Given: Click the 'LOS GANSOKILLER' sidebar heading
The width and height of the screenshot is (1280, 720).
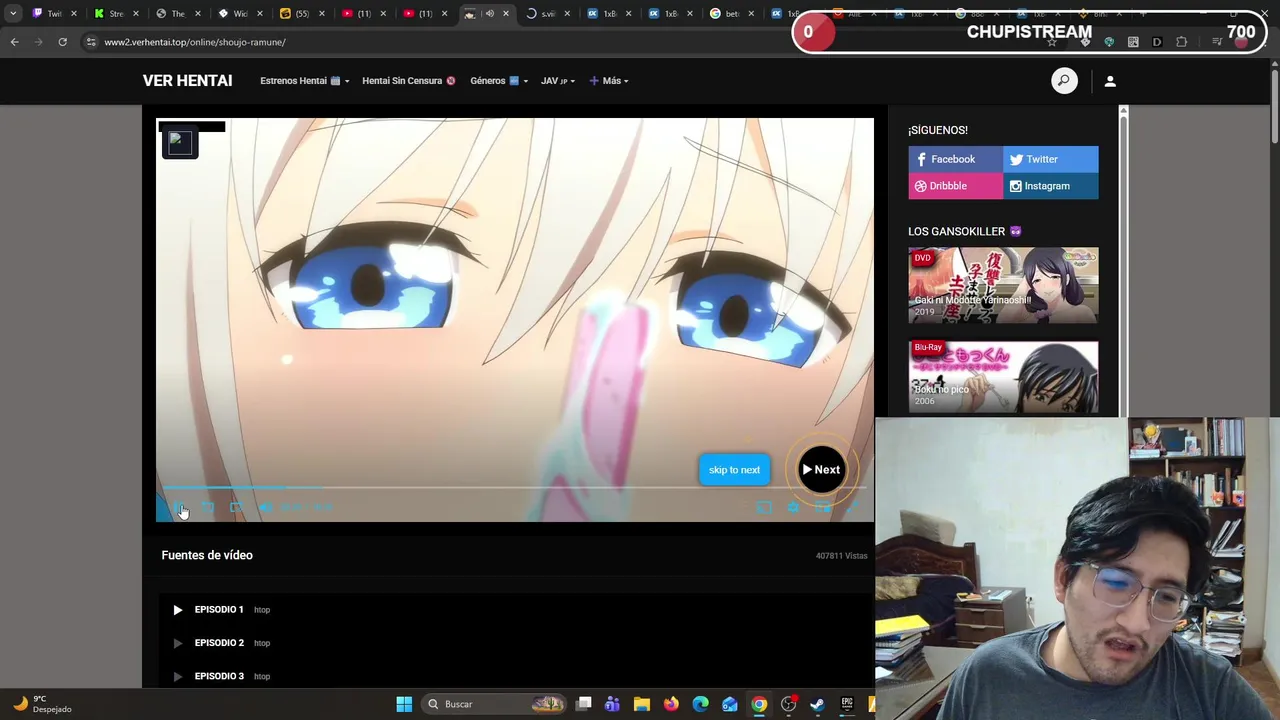Looking at the screenshot, I should pos(965,231).
